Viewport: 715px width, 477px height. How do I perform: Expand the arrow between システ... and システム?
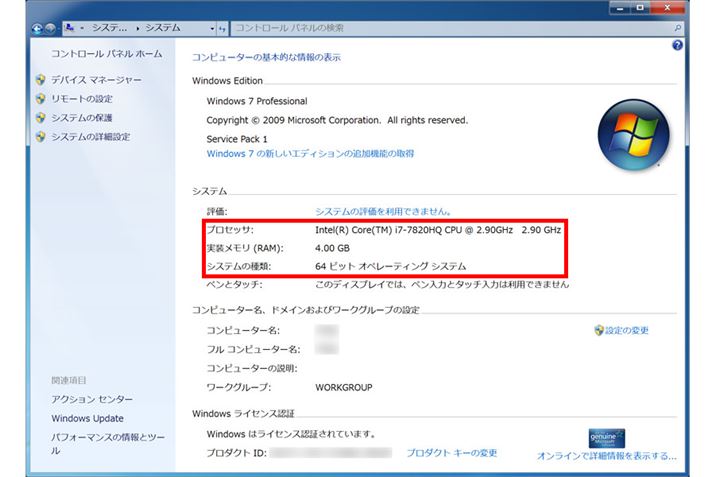pos(137,28)
